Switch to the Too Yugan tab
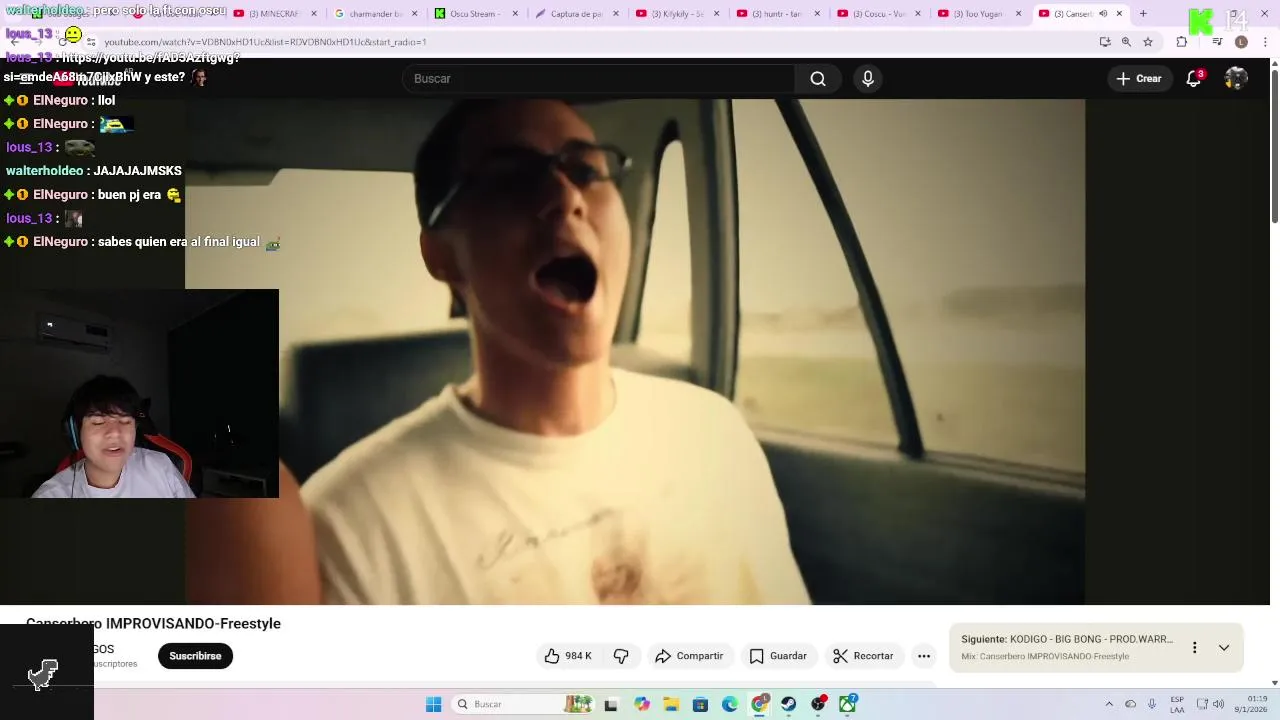The width and height of the screenshot is (1280, 720). point(978,14)
